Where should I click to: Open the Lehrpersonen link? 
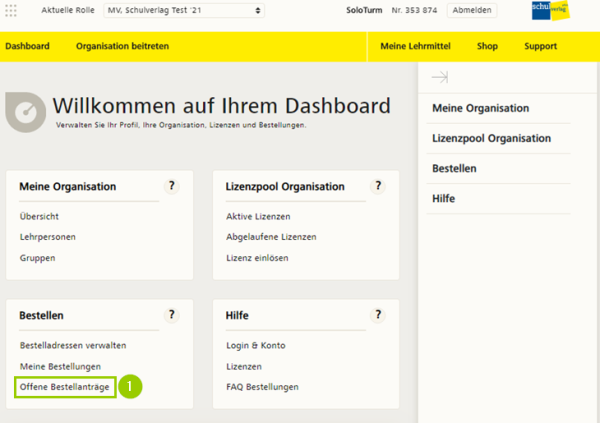point(48,237)
